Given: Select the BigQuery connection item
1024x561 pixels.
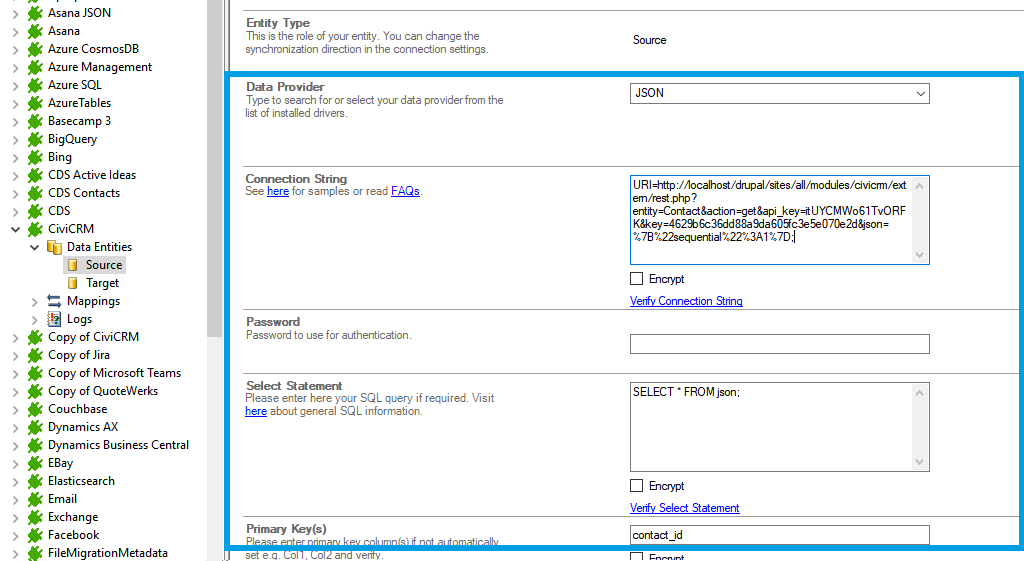Looking at the screenshot, I should [72, 139].
